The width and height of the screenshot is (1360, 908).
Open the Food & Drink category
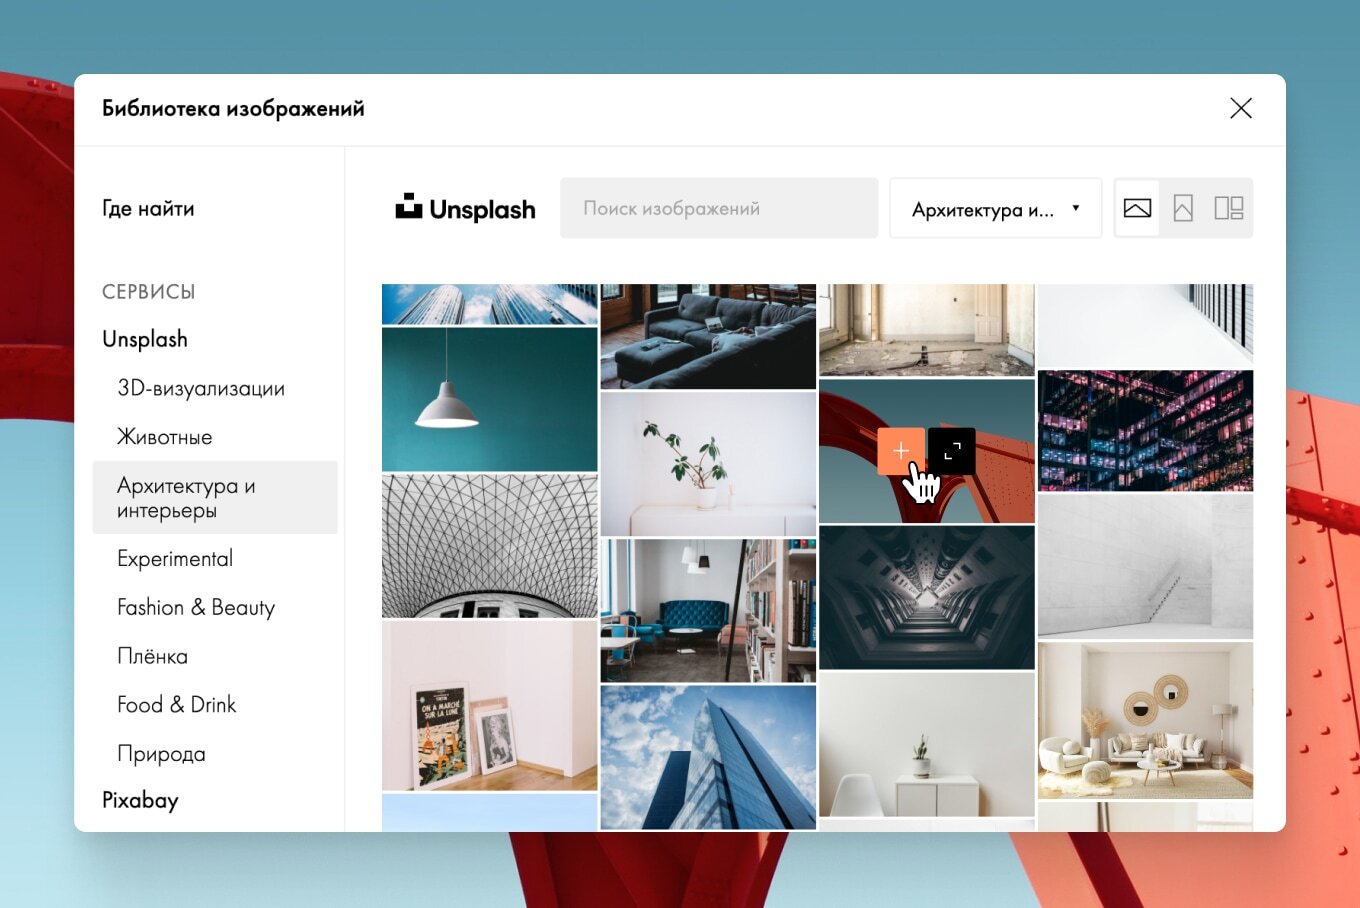[x=177, y=704]
